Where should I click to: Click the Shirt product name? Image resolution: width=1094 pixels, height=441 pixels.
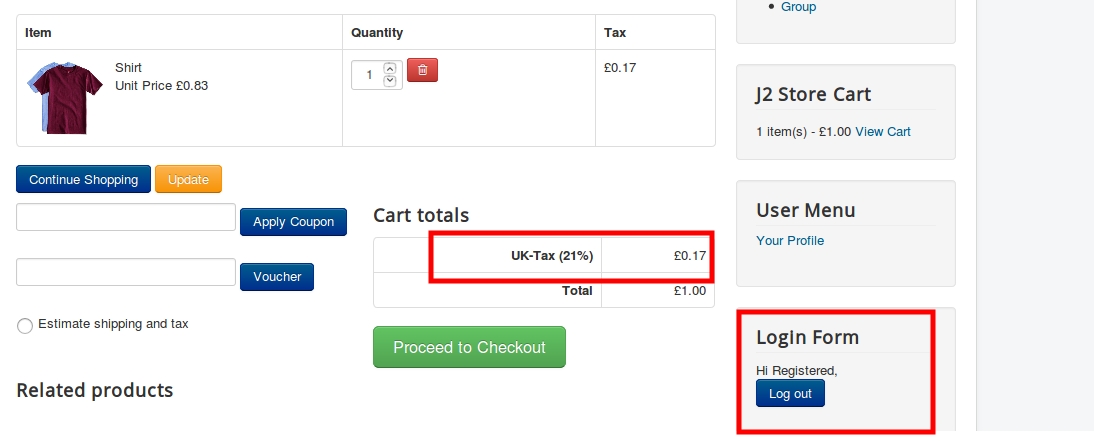tap(128, 68)
